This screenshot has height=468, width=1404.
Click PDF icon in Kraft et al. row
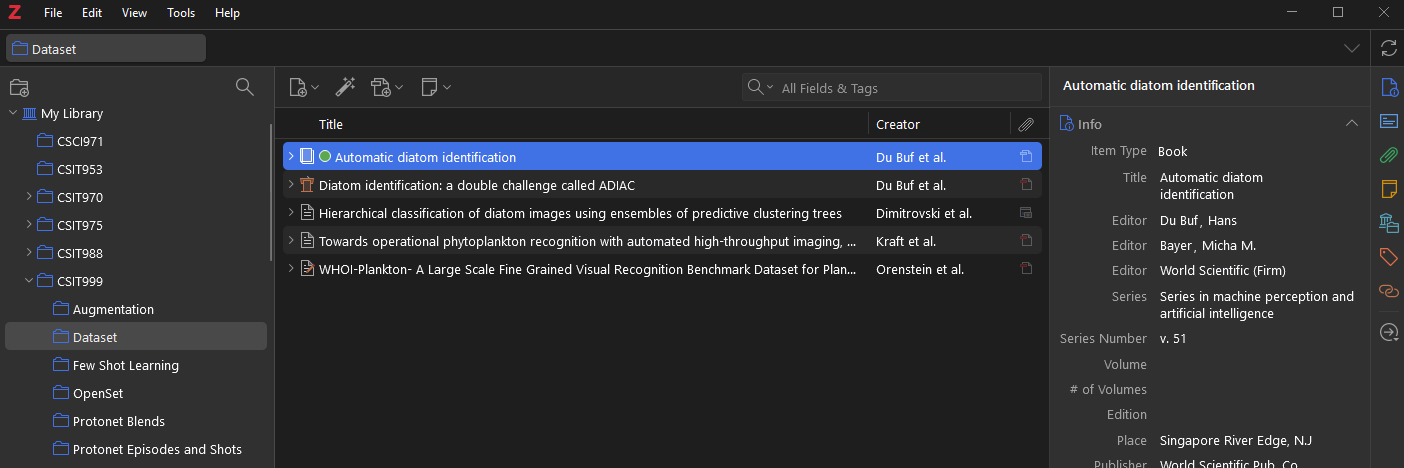[x=1026, y=241]
